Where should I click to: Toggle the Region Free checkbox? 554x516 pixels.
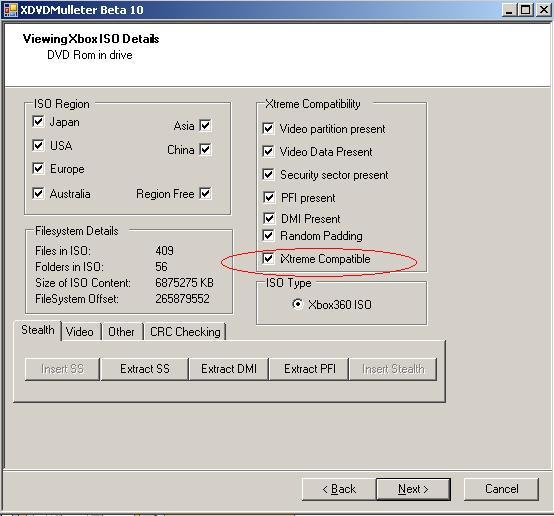coord(205,193)
